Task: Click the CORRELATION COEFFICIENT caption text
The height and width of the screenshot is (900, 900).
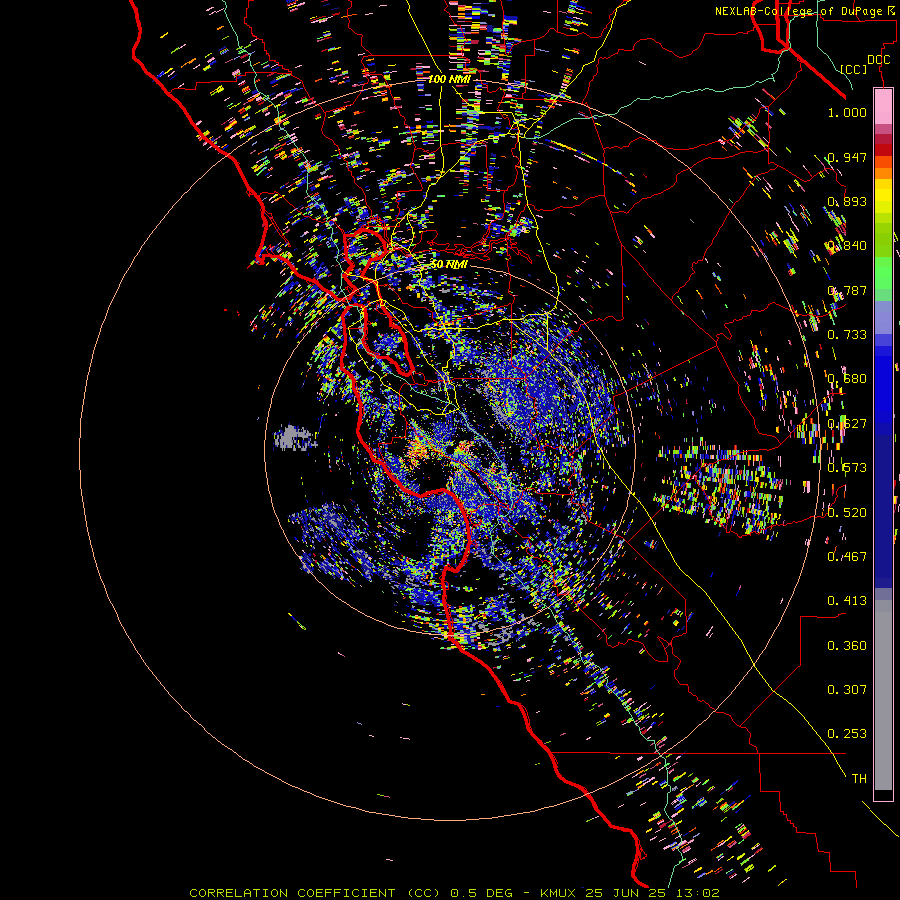Action: click(292, 893)
